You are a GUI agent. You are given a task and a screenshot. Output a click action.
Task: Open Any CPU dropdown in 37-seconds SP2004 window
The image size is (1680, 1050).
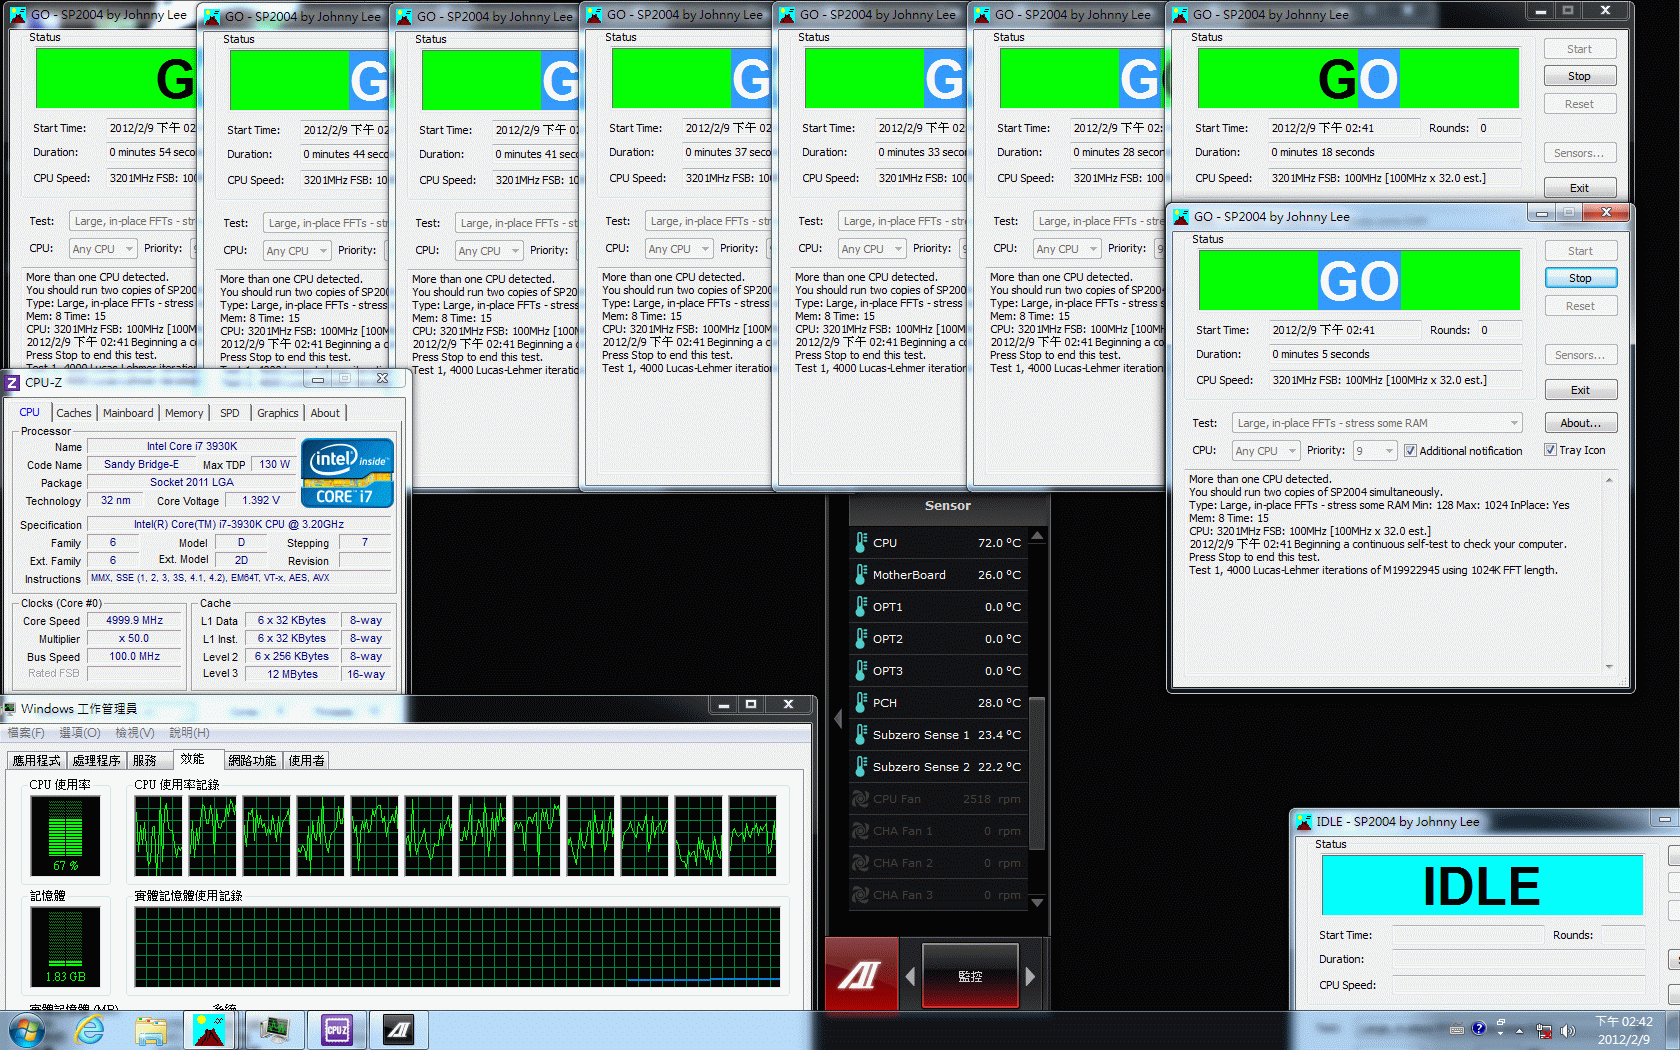click(678, 249)
